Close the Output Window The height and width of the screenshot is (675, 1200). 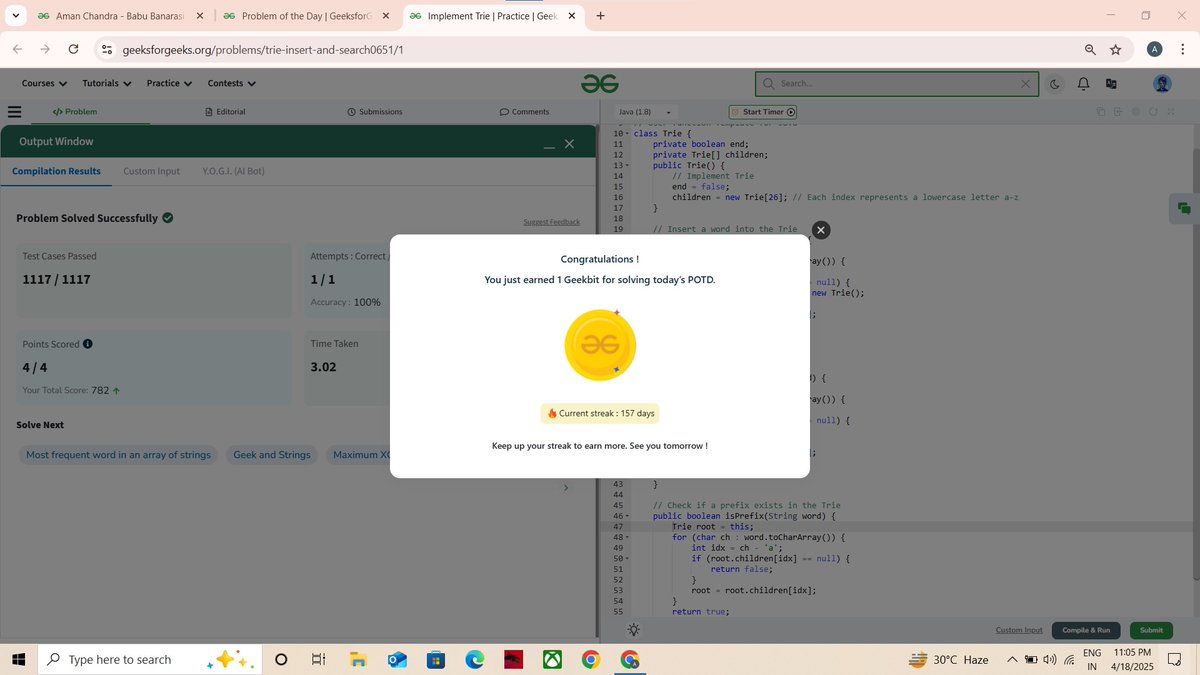click(x=569, y=144)
